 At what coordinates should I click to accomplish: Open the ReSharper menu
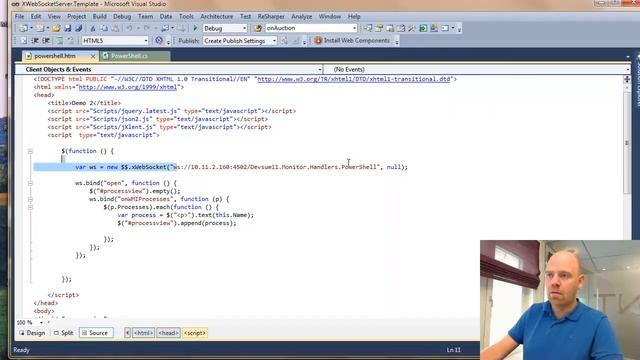coord(271,16)
